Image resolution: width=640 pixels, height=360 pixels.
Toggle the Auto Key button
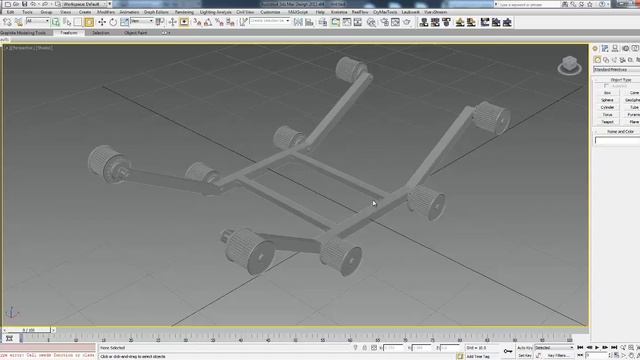524,348
